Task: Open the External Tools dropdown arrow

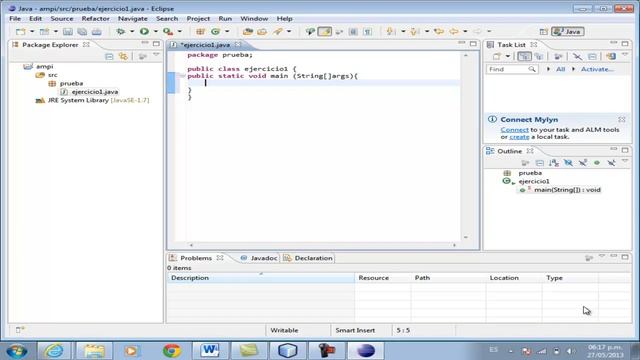Action: [x=180, y=31]
